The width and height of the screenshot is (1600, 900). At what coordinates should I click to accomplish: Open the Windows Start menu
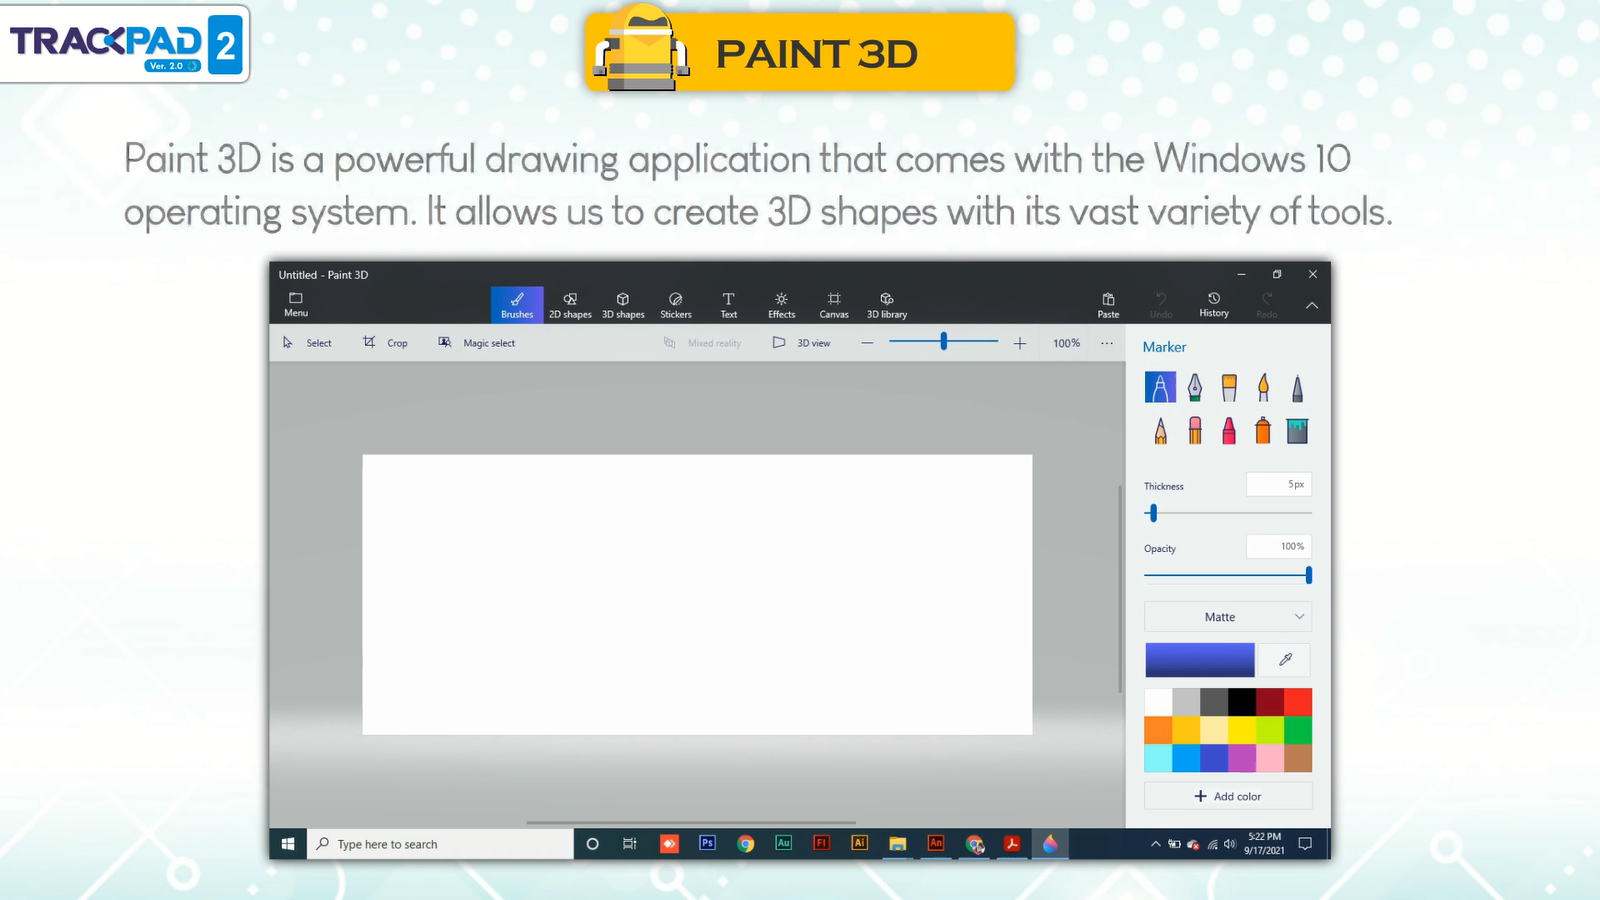click(288, 844)
